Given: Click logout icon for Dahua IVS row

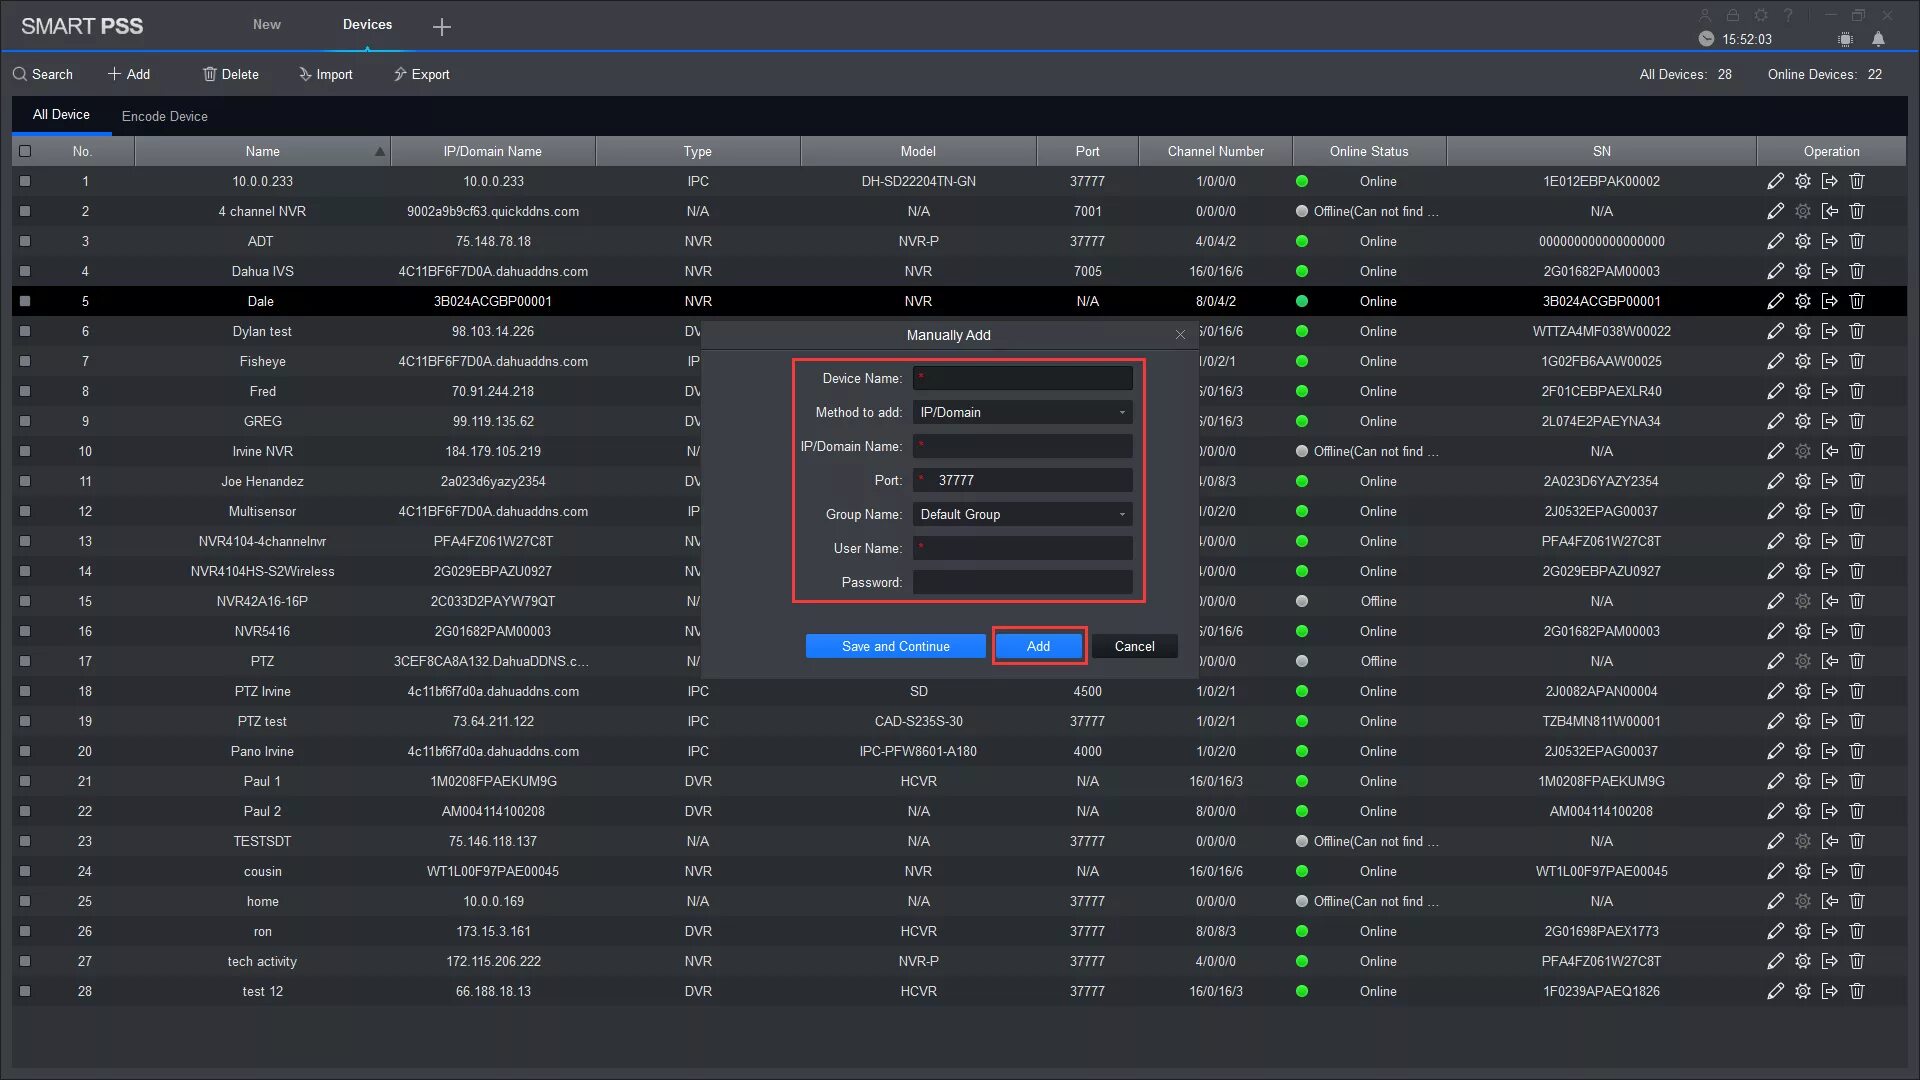Looking at the screenshot, I should [1829, 271].
